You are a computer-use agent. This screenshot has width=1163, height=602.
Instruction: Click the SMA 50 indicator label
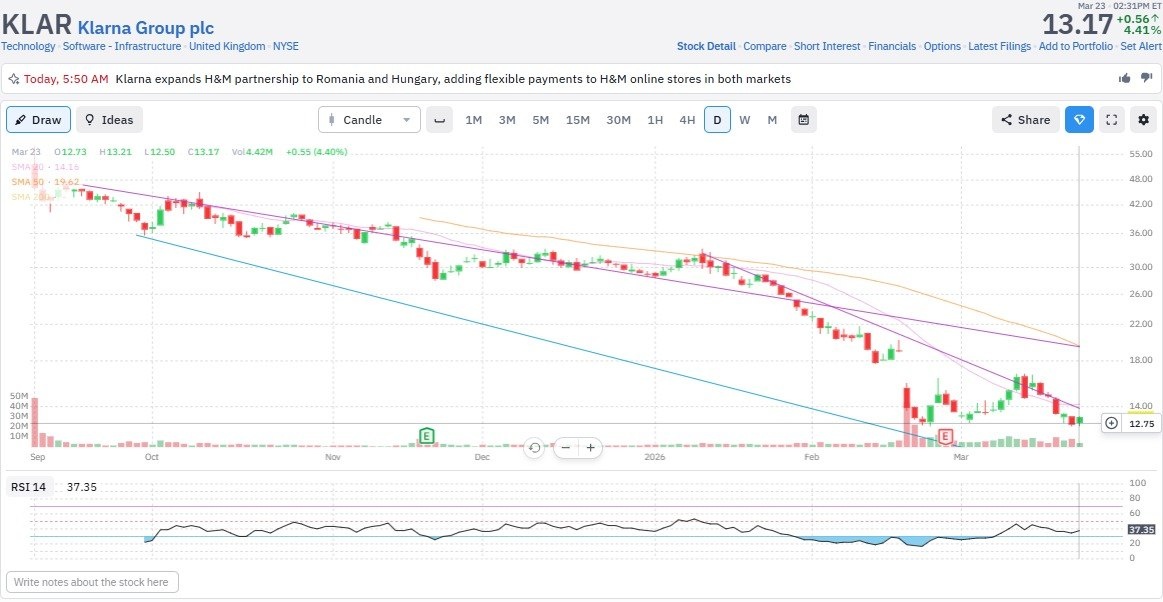coord(45,182)
